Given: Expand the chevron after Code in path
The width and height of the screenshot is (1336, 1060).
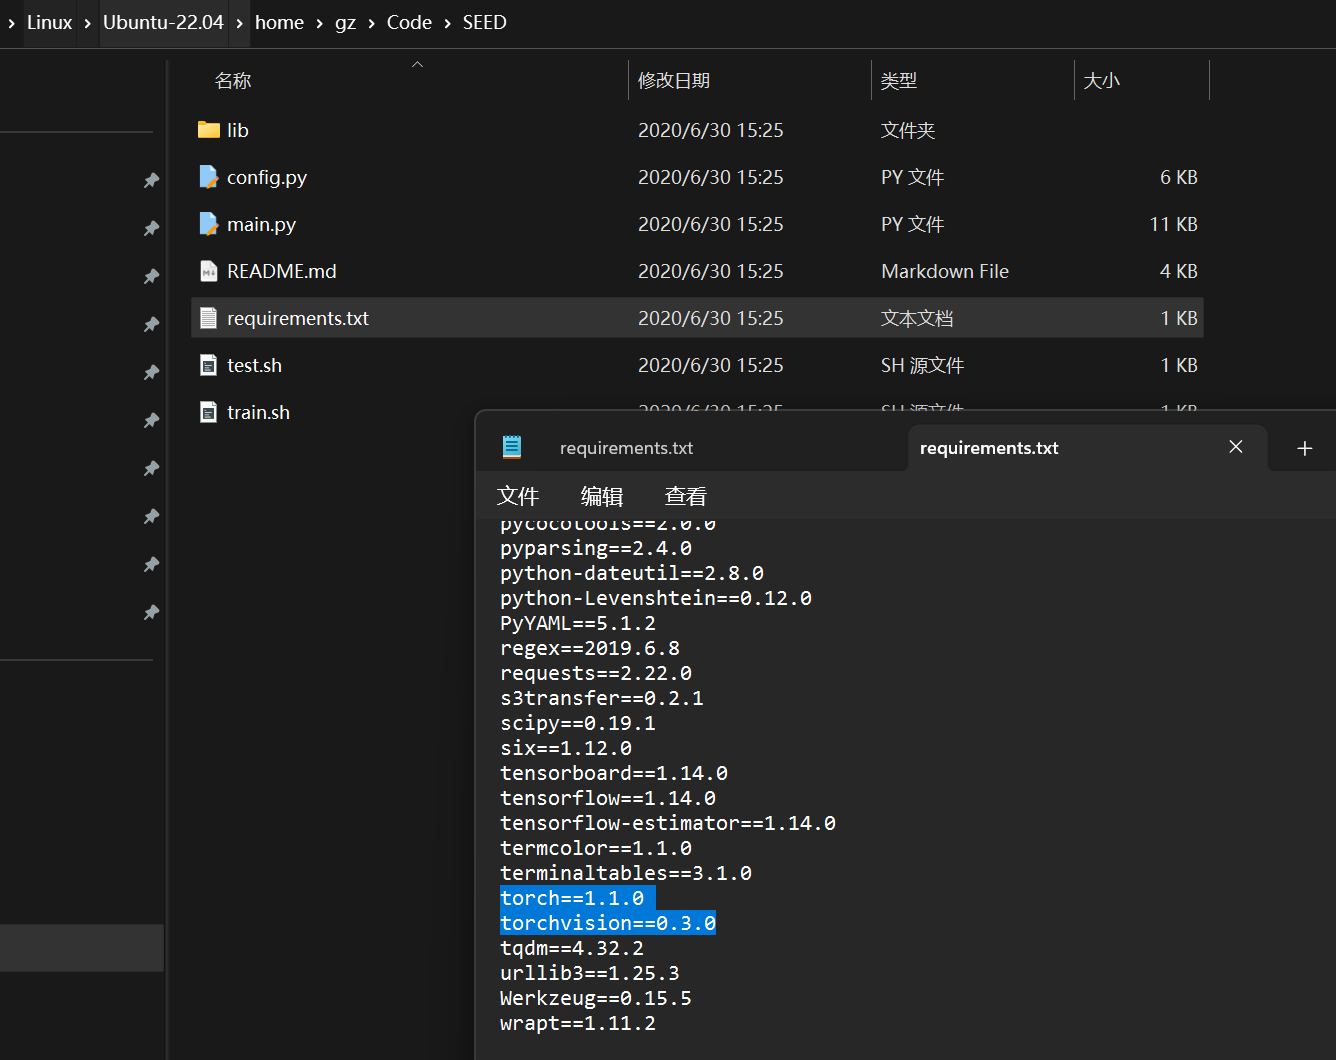Looking at the screenshot, I should 447,22.
